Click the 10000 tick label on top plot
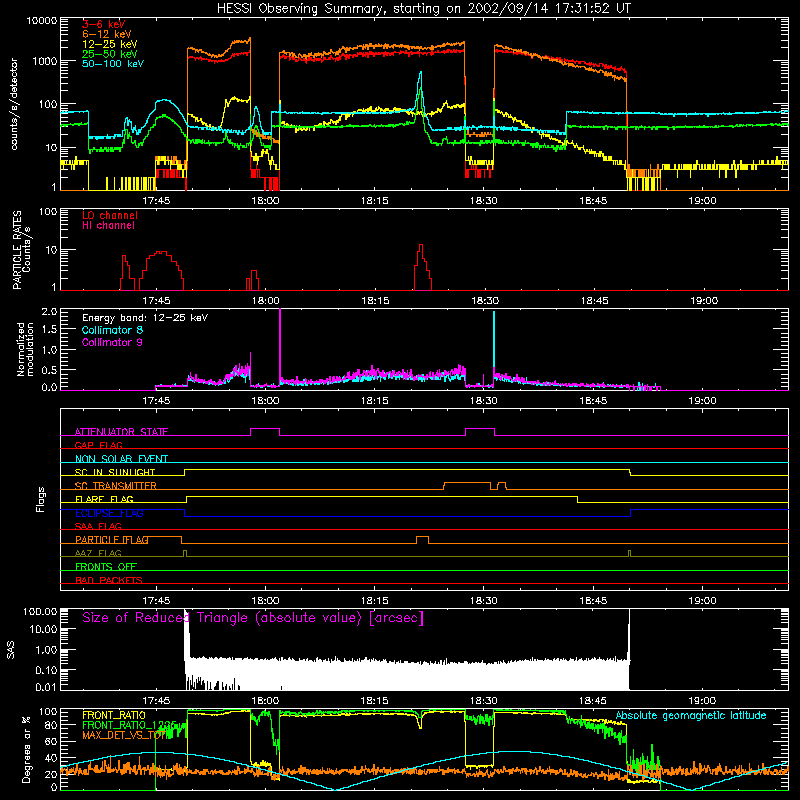800x800 pixels. point(42,21)
